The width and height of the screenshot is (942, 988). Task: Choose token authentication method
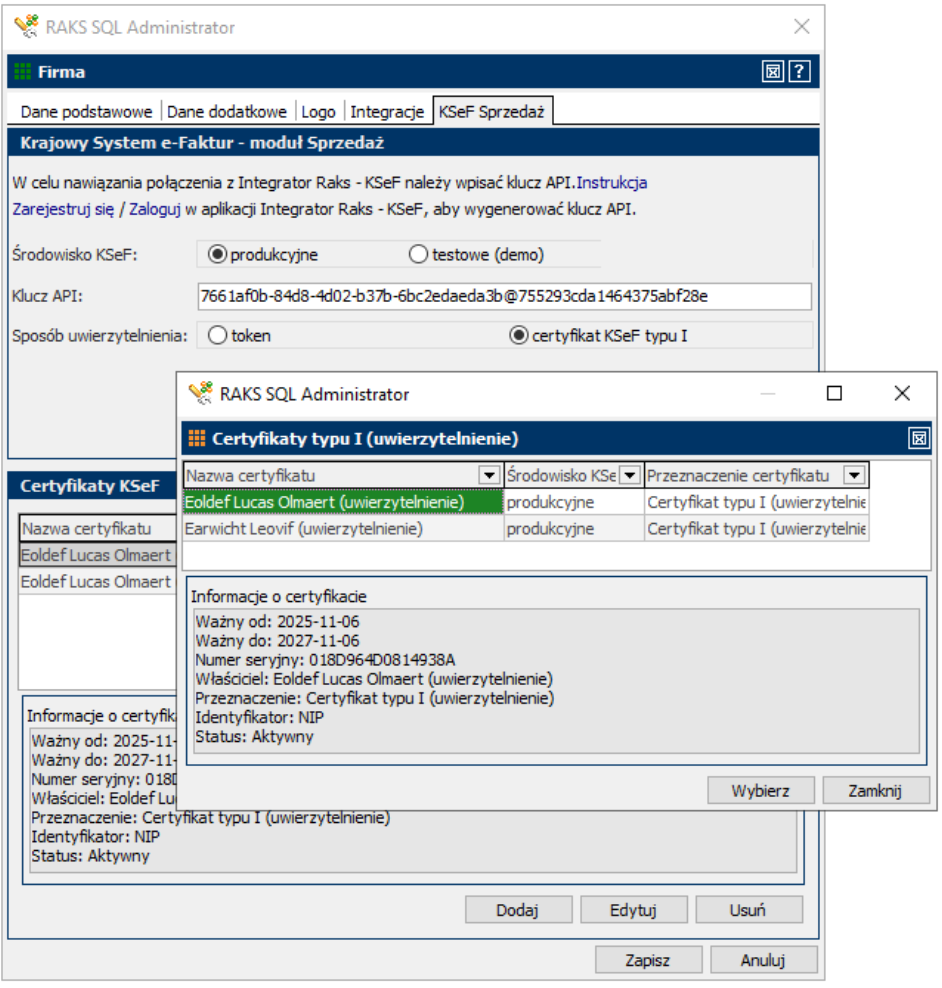[x=217, y=336]
